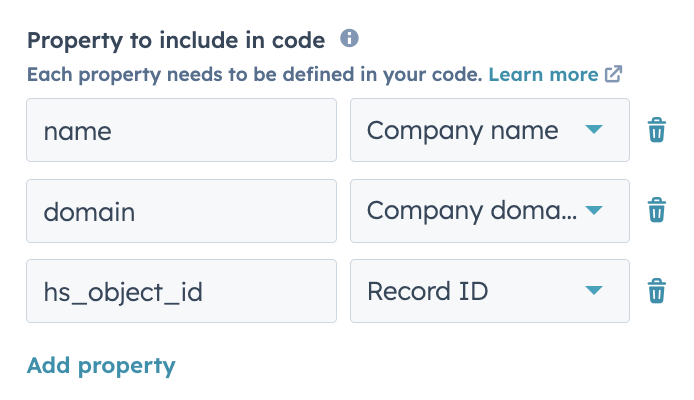Open the Record ID property dropdown

click(489, 291)
